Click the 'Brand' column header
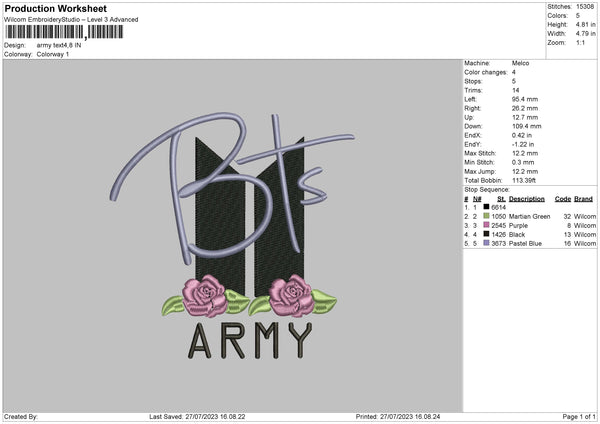The height and width of the screenshot is (424, 600). point(583,199)
